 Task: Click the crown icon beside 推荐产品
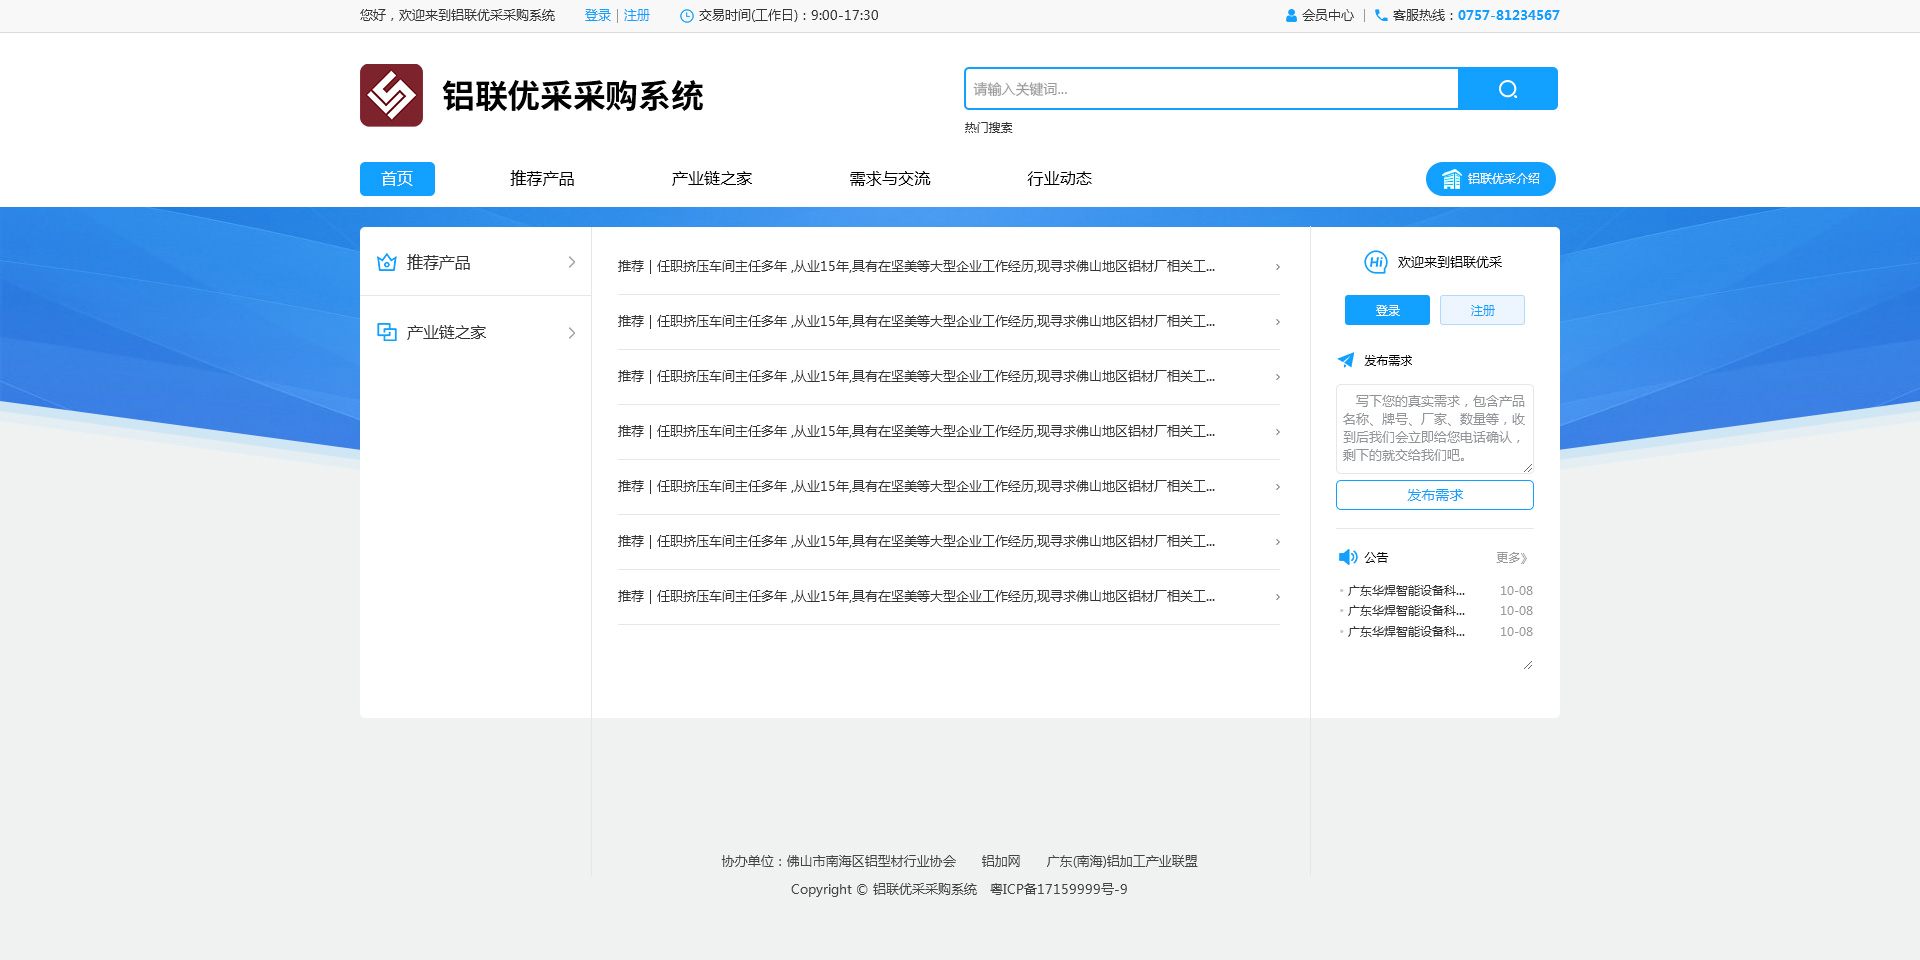pyautogui.click(x=387, y=262)
